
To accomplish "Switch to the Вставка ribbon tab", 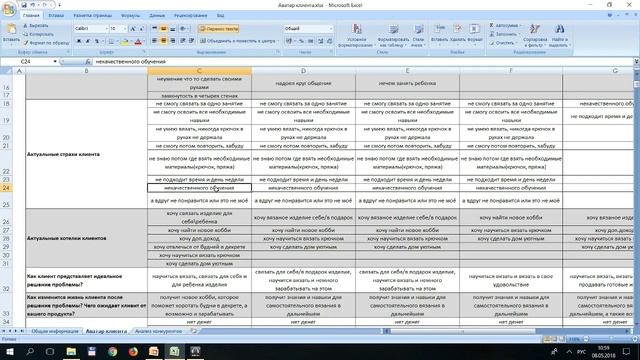I will point(56,16).
